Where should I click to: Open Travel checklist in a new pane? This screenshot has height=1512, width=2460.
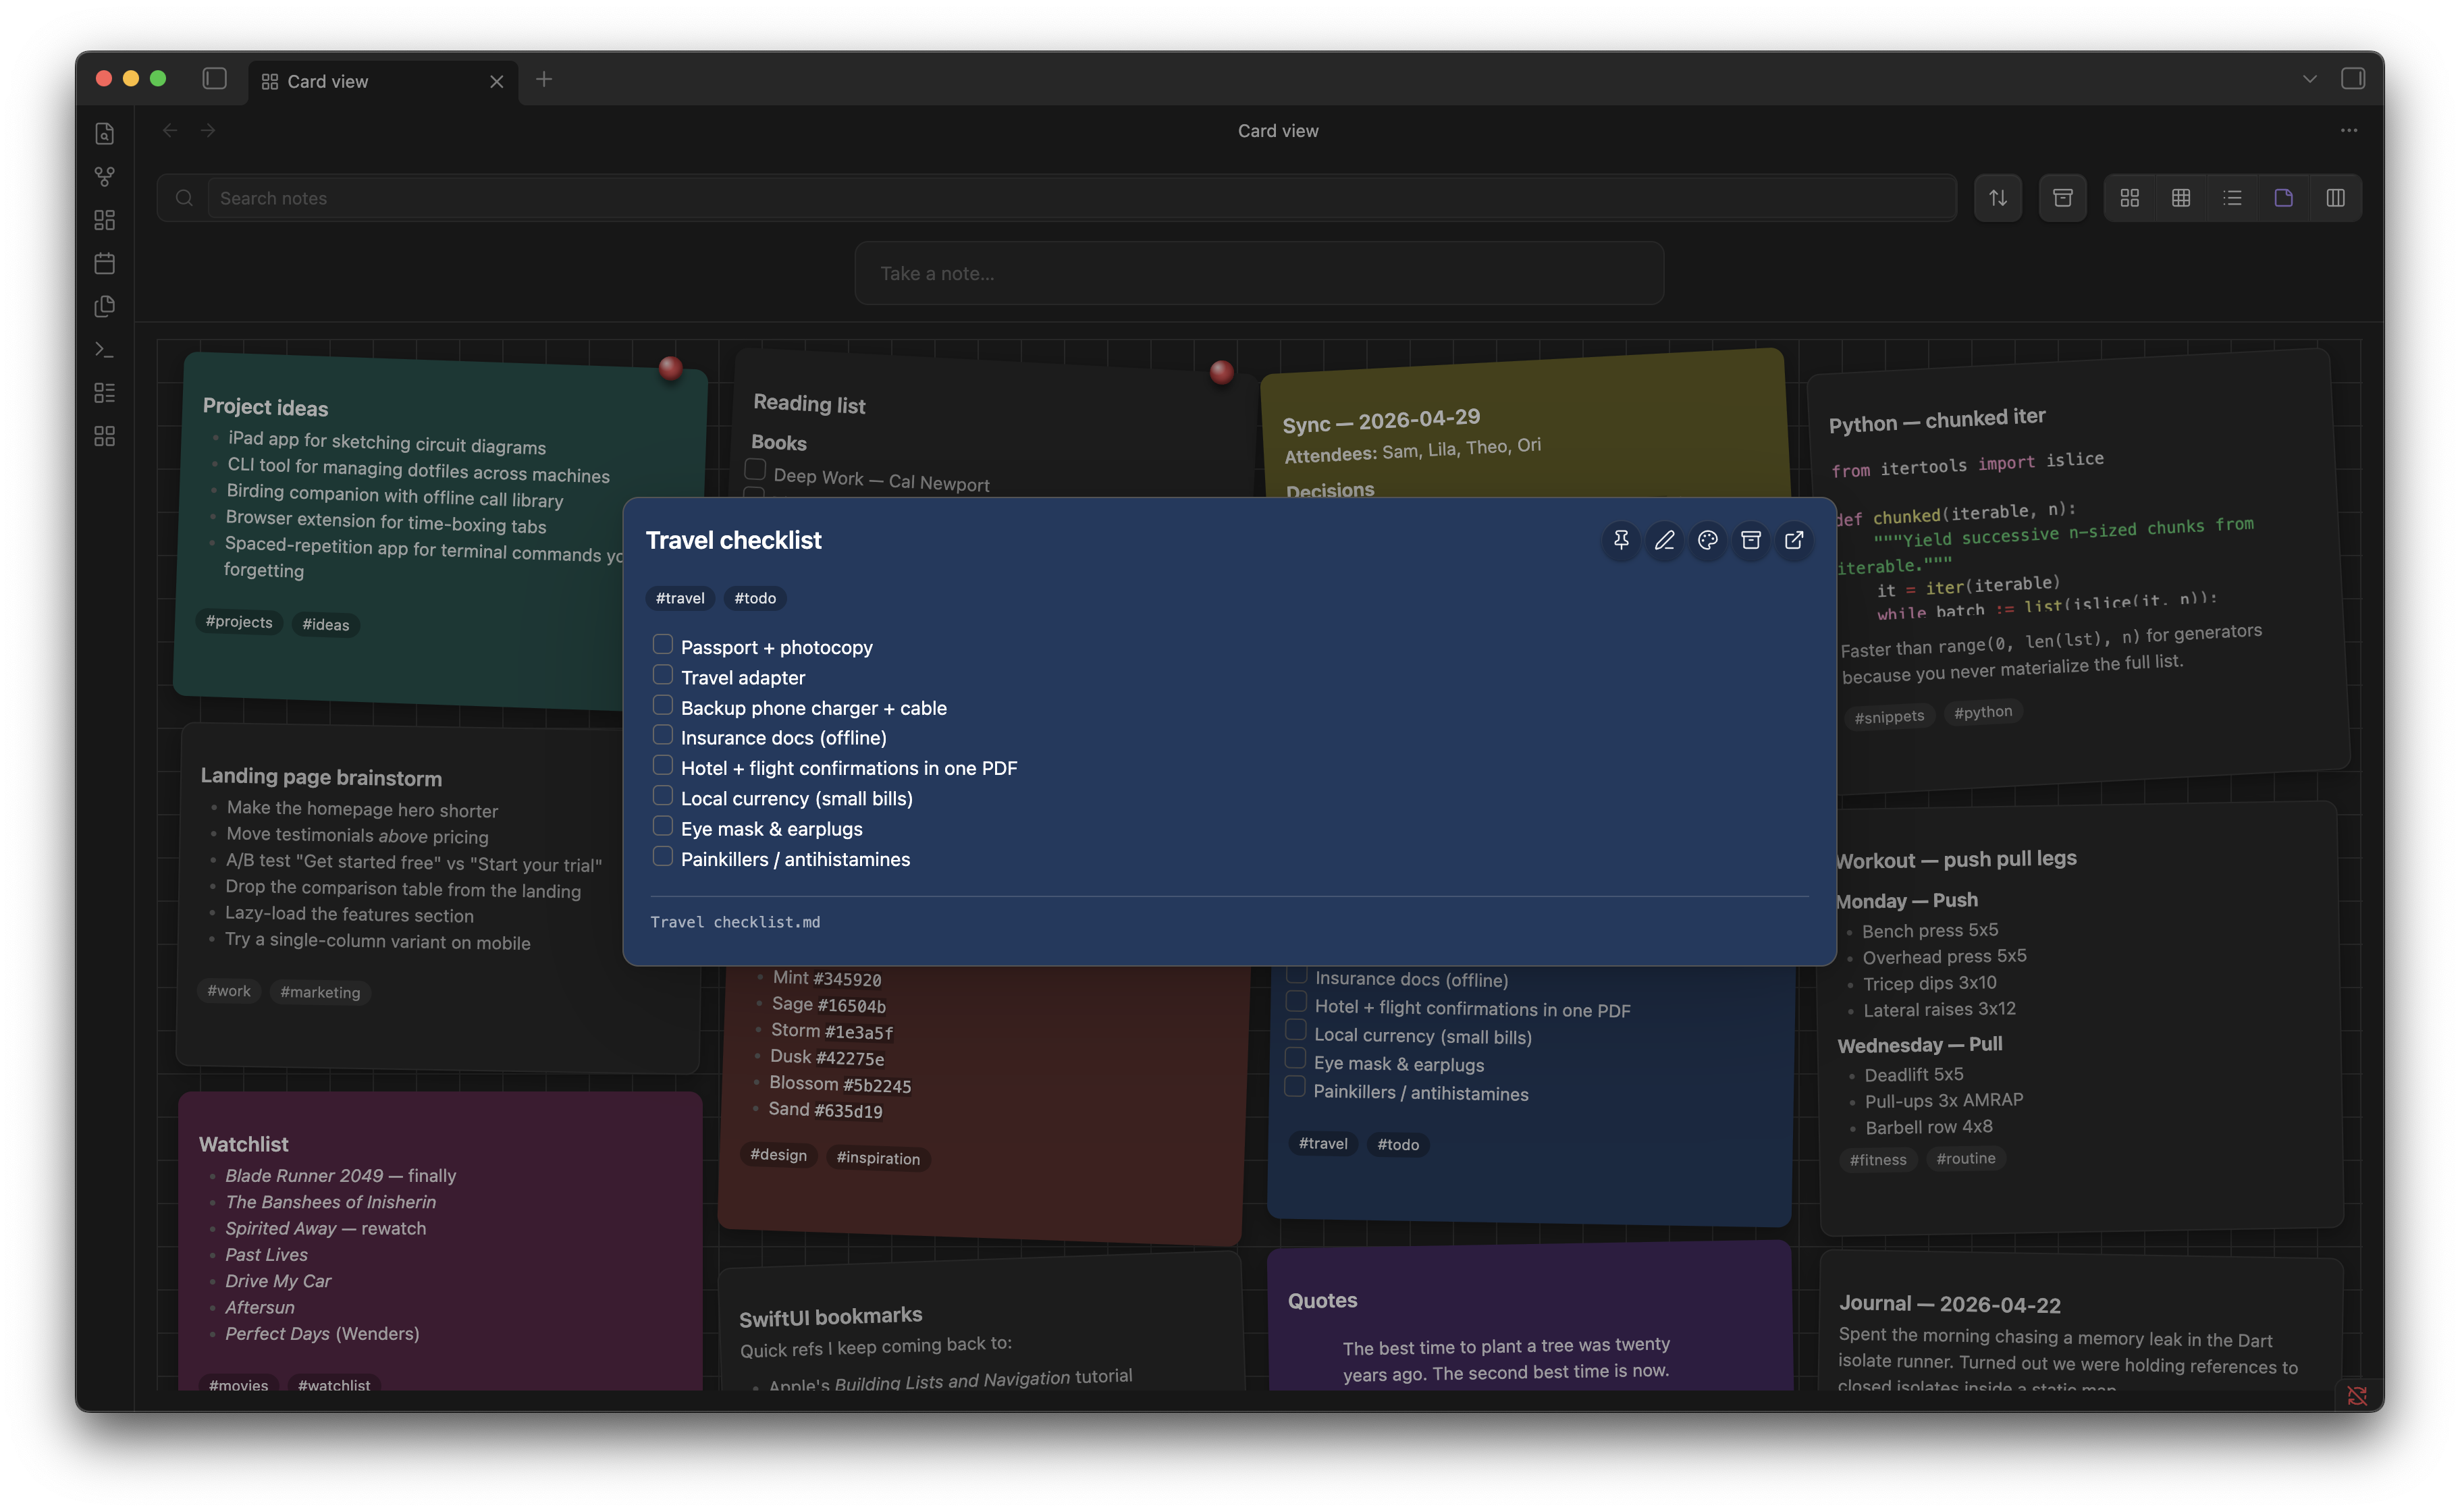coord(1794,540)
